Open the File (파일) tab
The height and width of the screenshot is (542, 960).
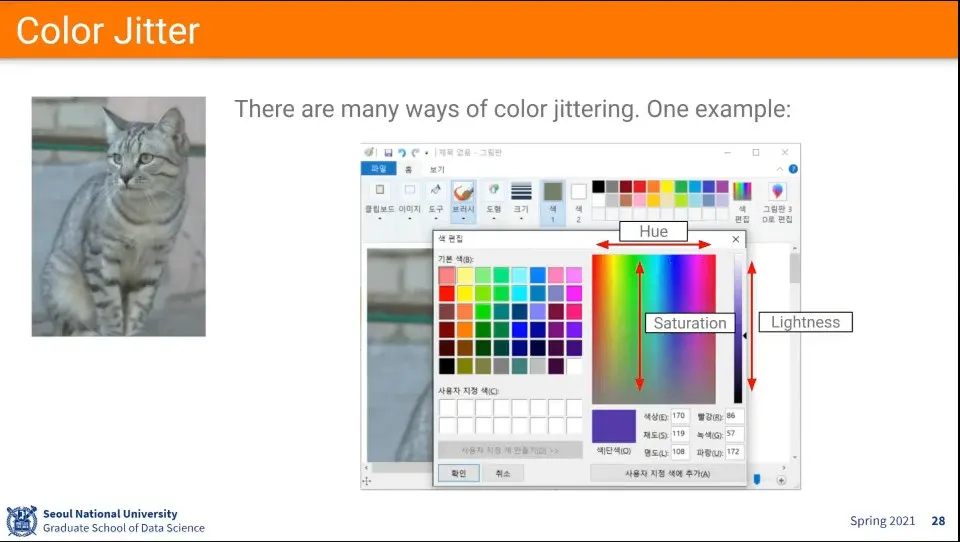[x=378, y=168]
